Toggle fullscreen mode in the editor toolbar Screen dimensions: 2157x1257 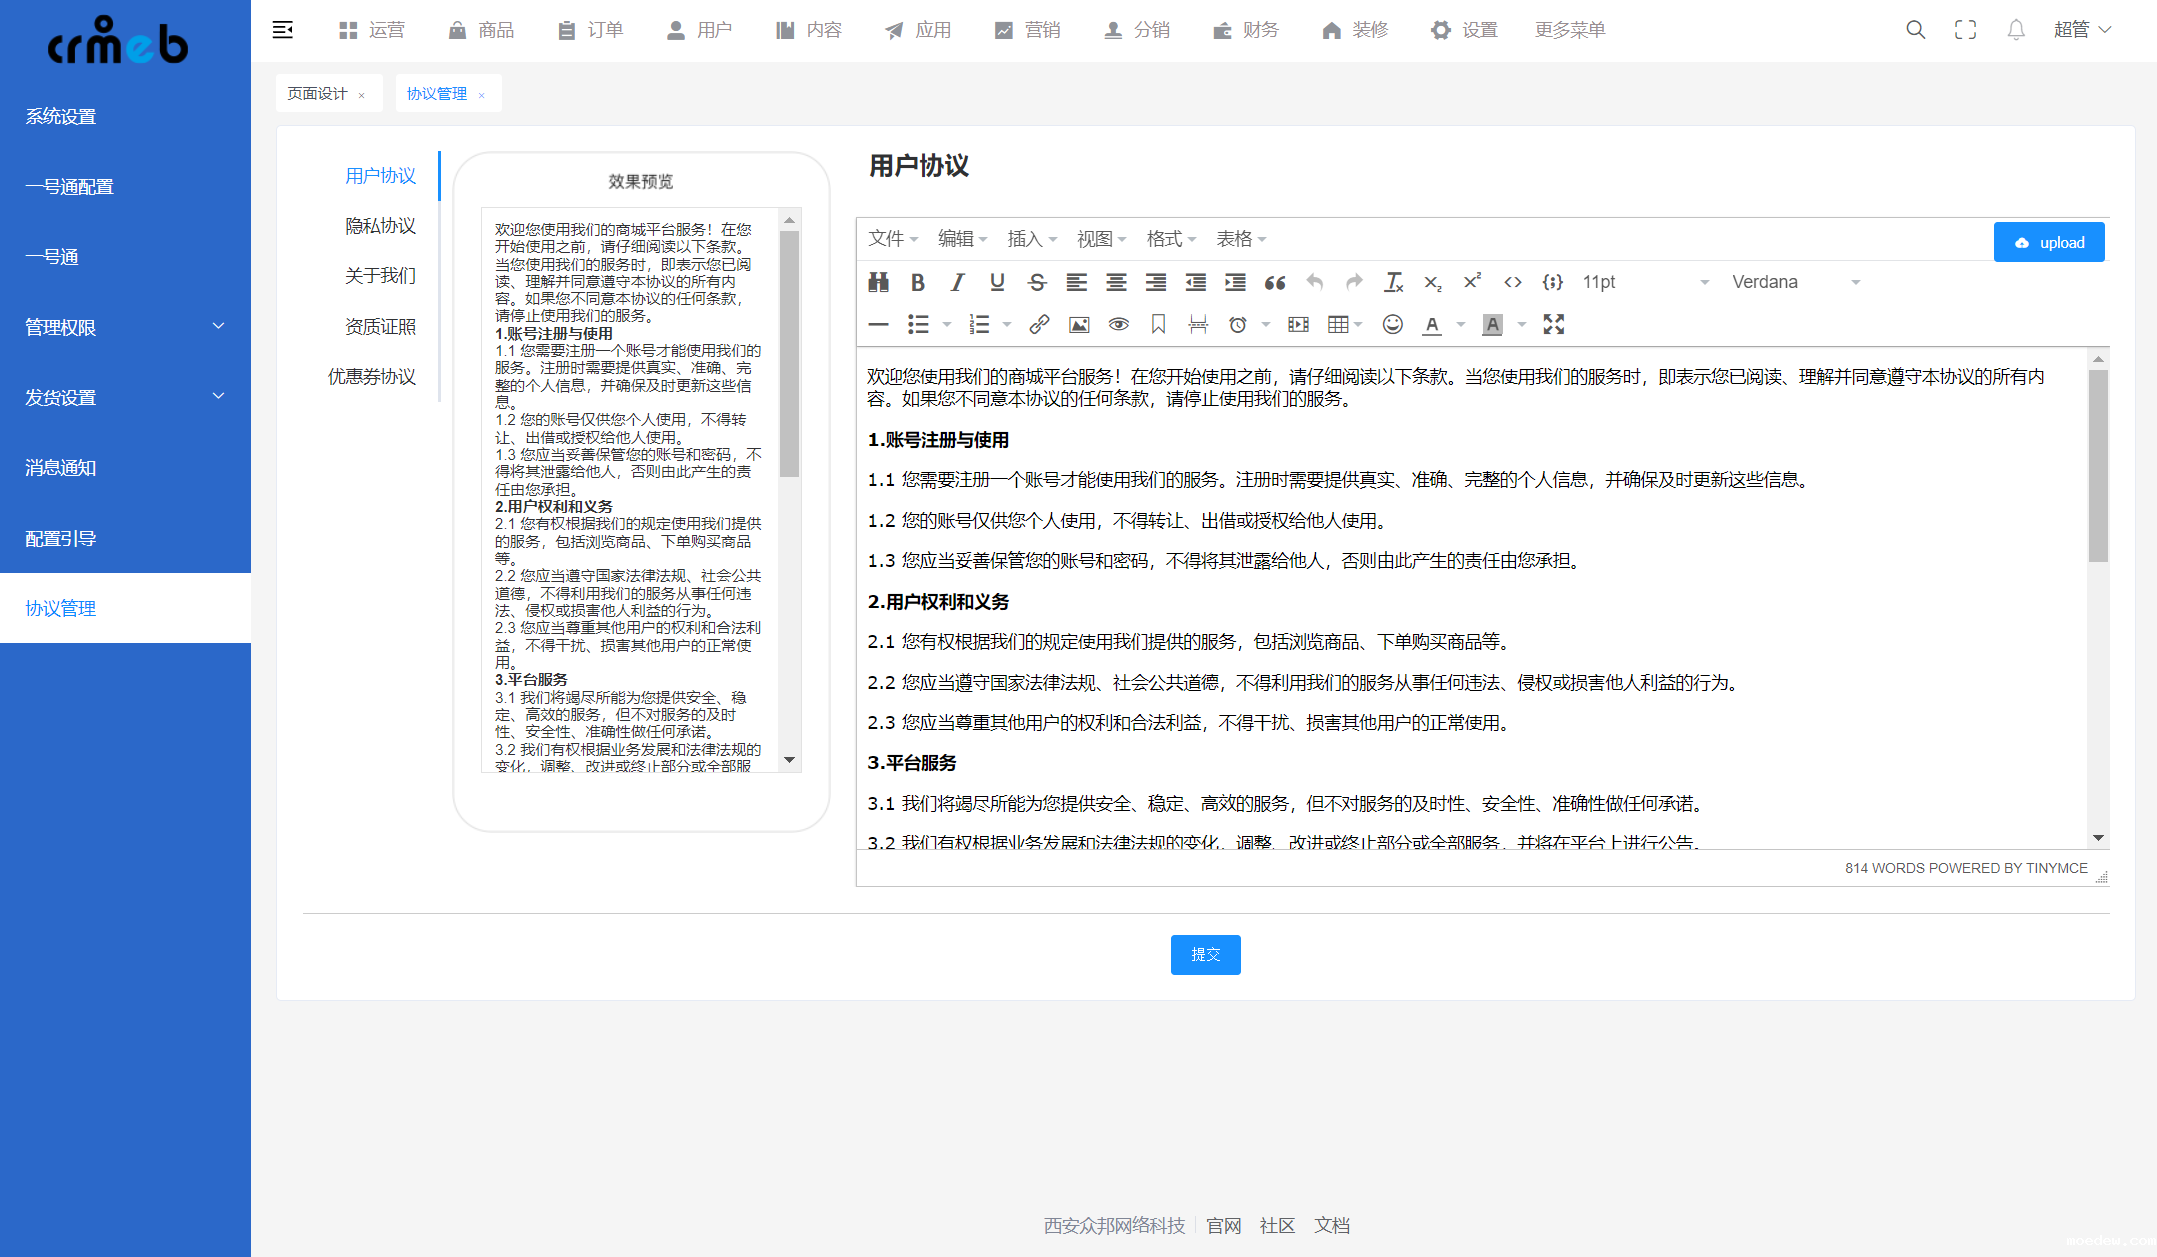pos(1553,324)
